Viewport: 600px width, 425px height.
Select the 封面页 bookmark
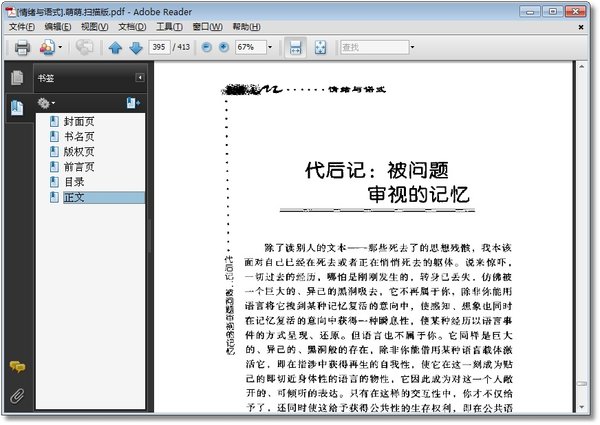point(79,122)
